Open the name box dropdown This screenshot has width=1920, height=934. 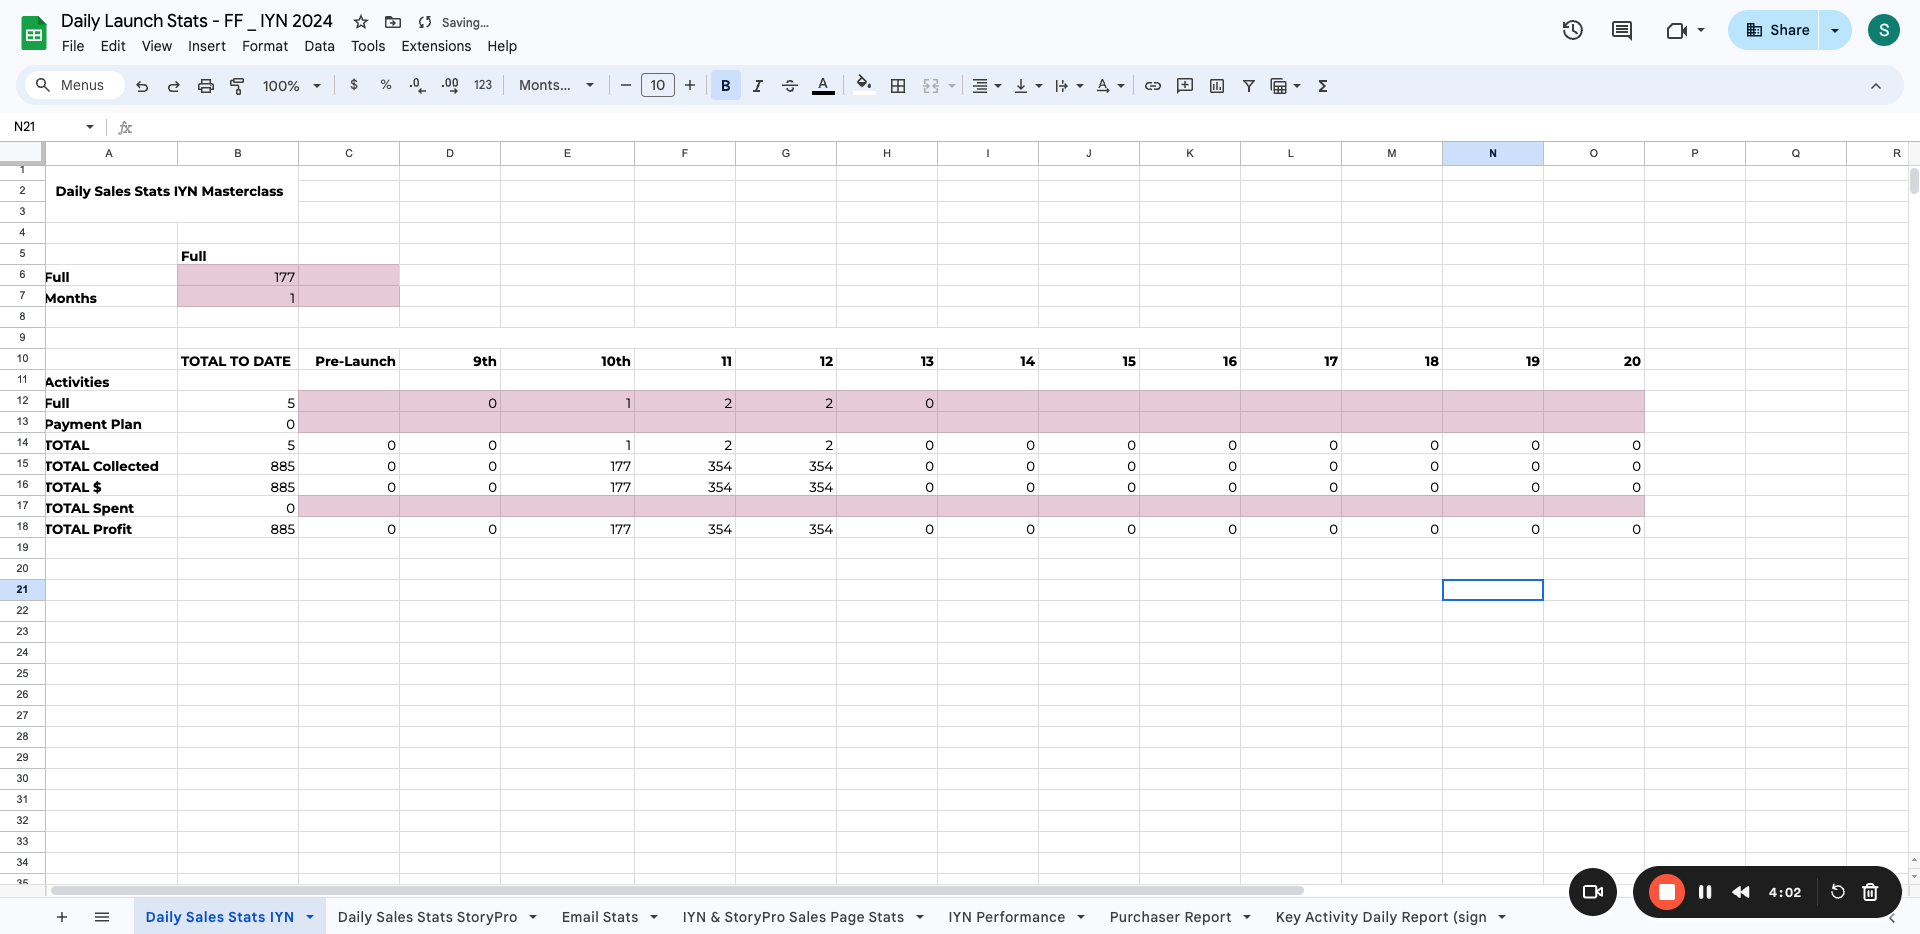click(x=90, y=127)
